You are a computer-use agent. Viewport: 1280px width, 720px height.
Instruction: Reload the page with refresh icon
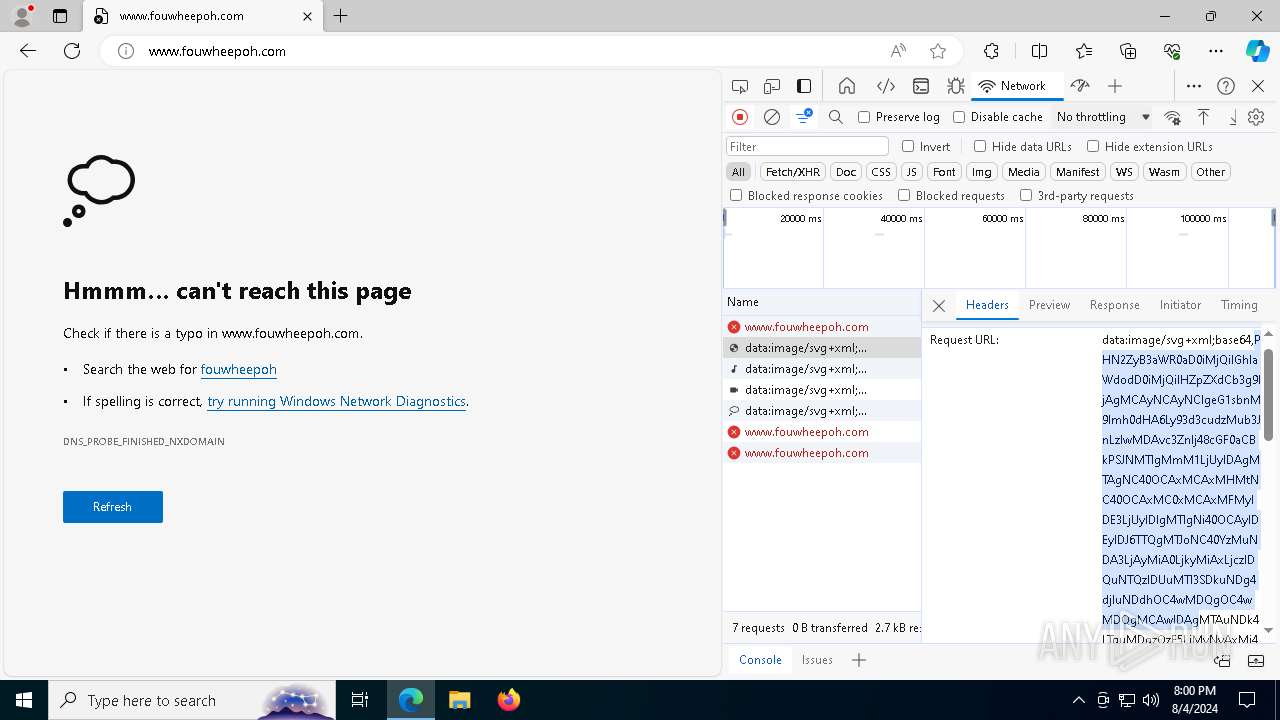click(72, 51)
